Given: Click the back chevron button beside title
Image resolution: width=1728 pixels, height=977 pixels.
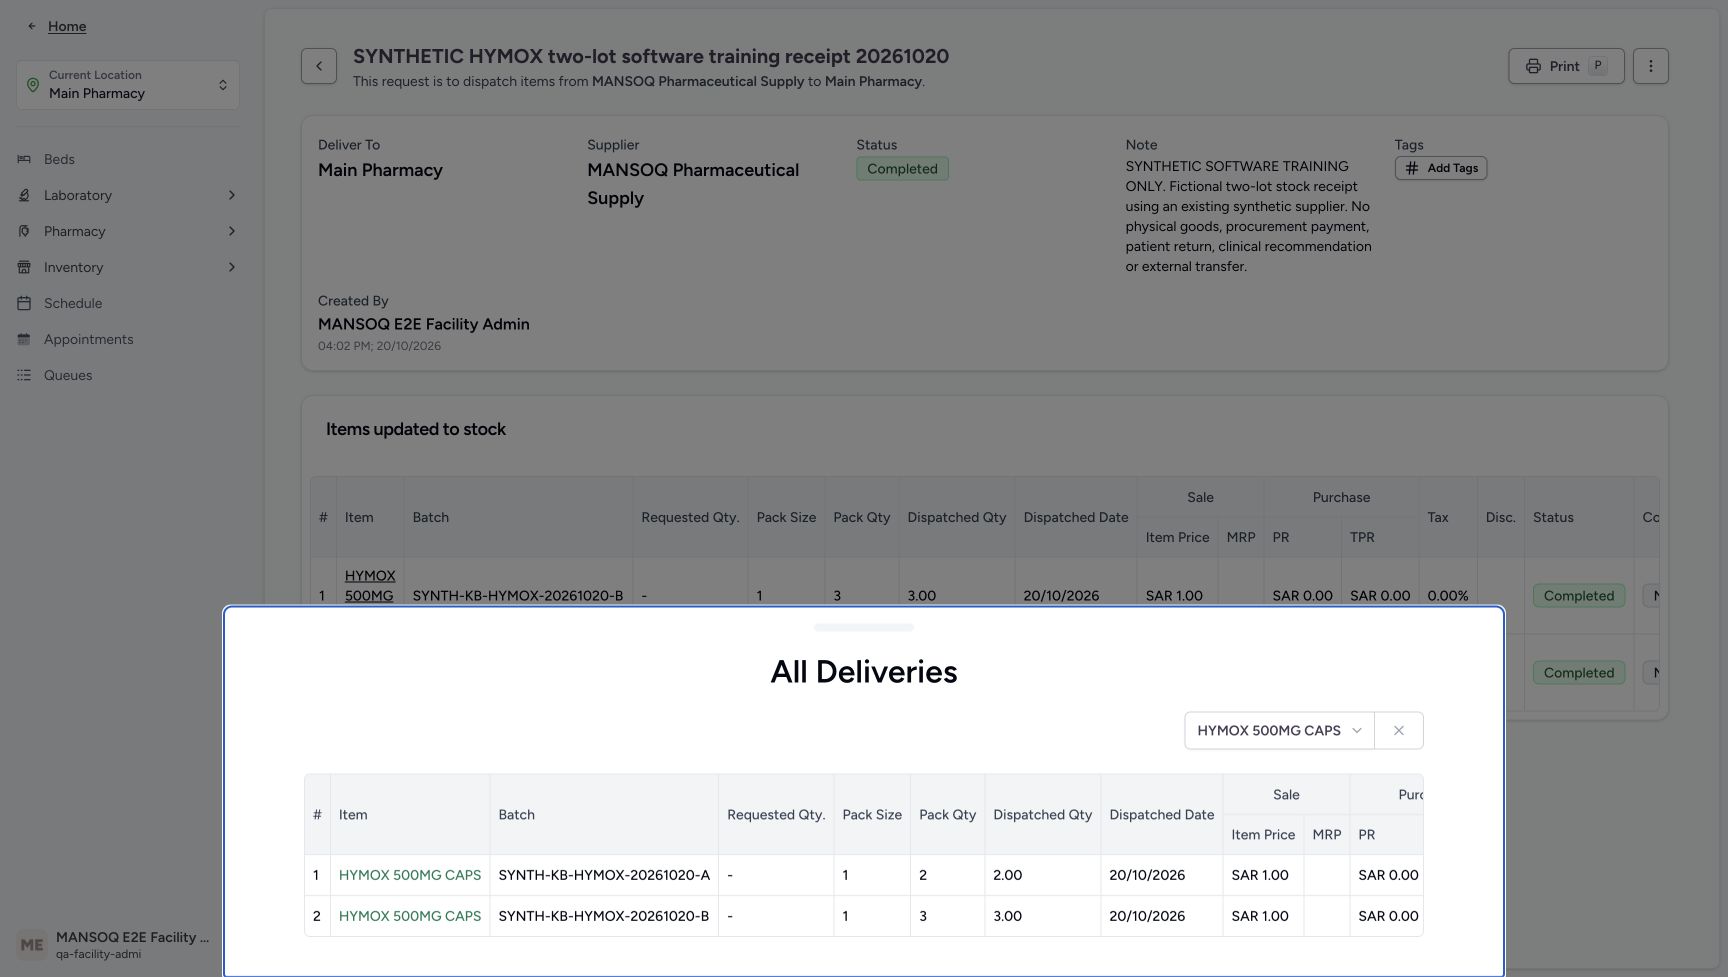Looking at the screenshot, I should pos(319,66).
